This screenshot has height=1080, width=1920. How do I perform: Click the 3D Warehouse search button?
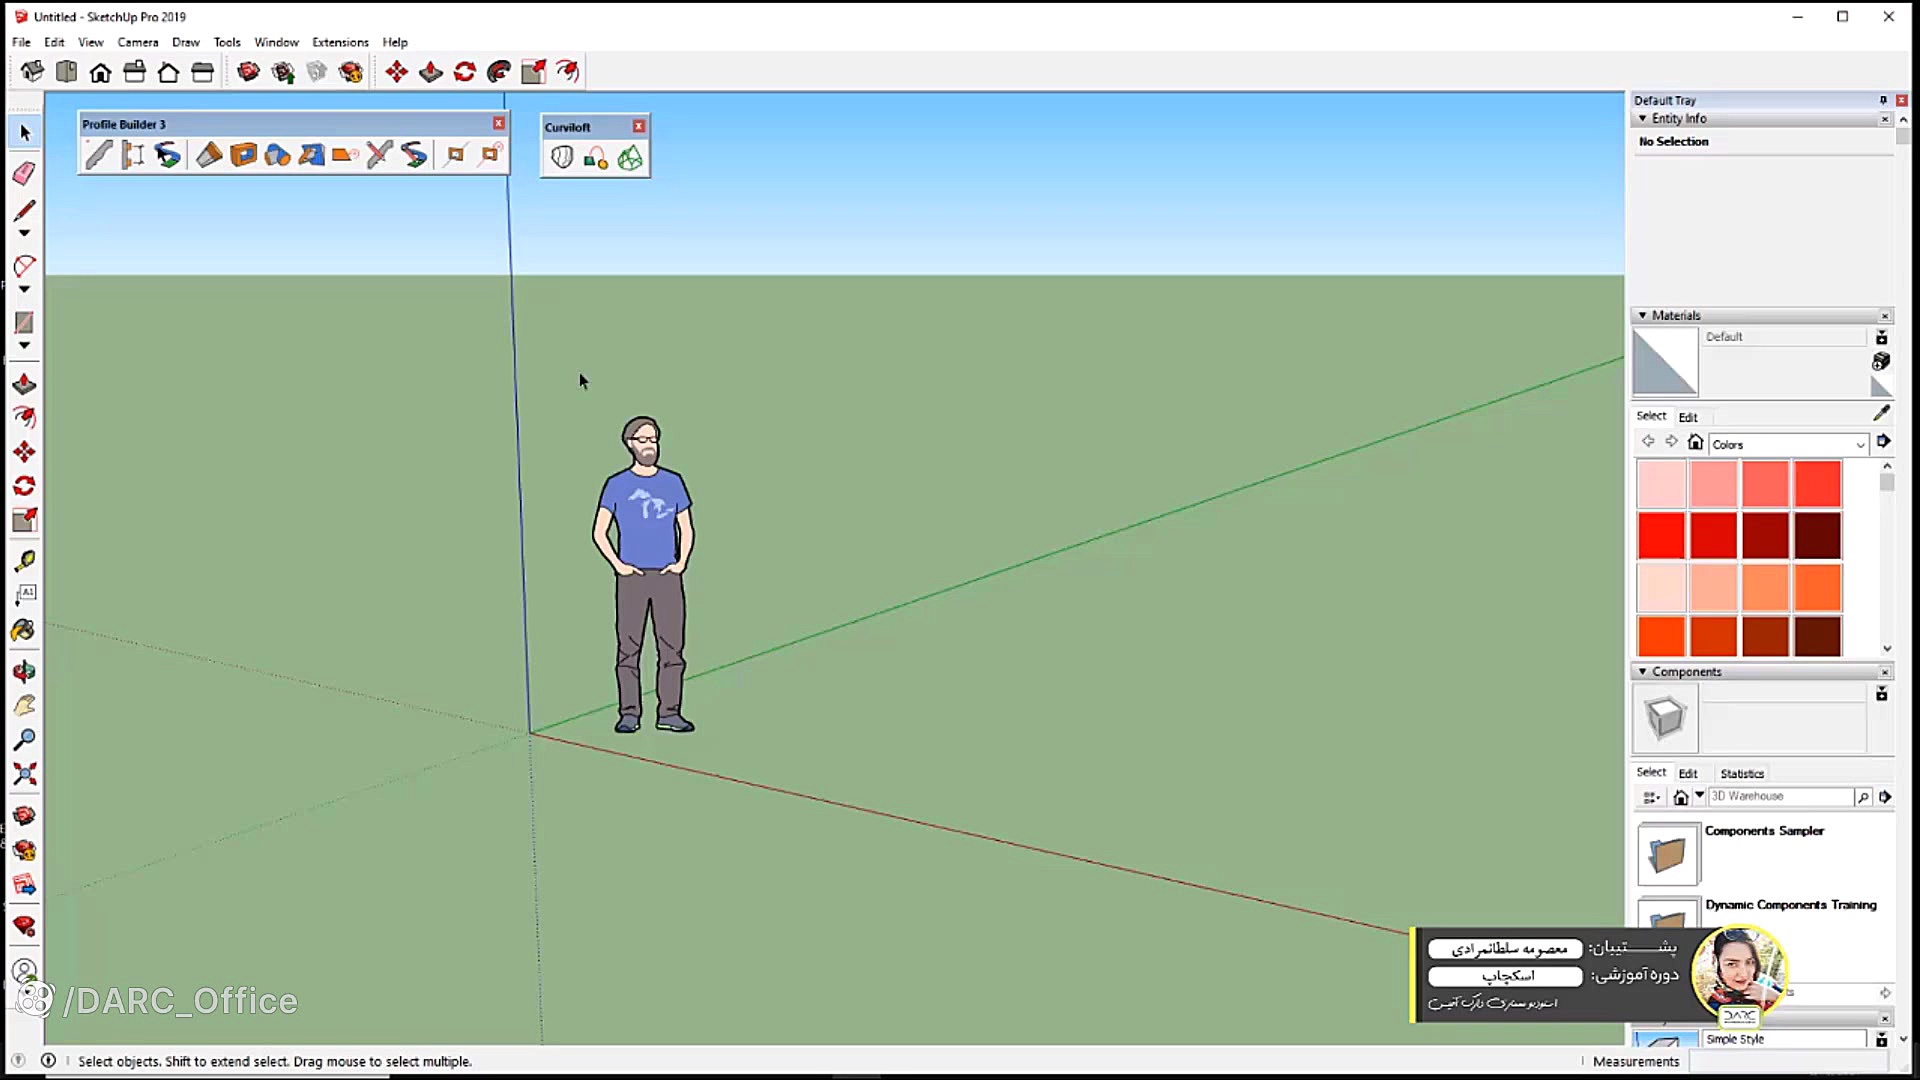[1863, 797]
